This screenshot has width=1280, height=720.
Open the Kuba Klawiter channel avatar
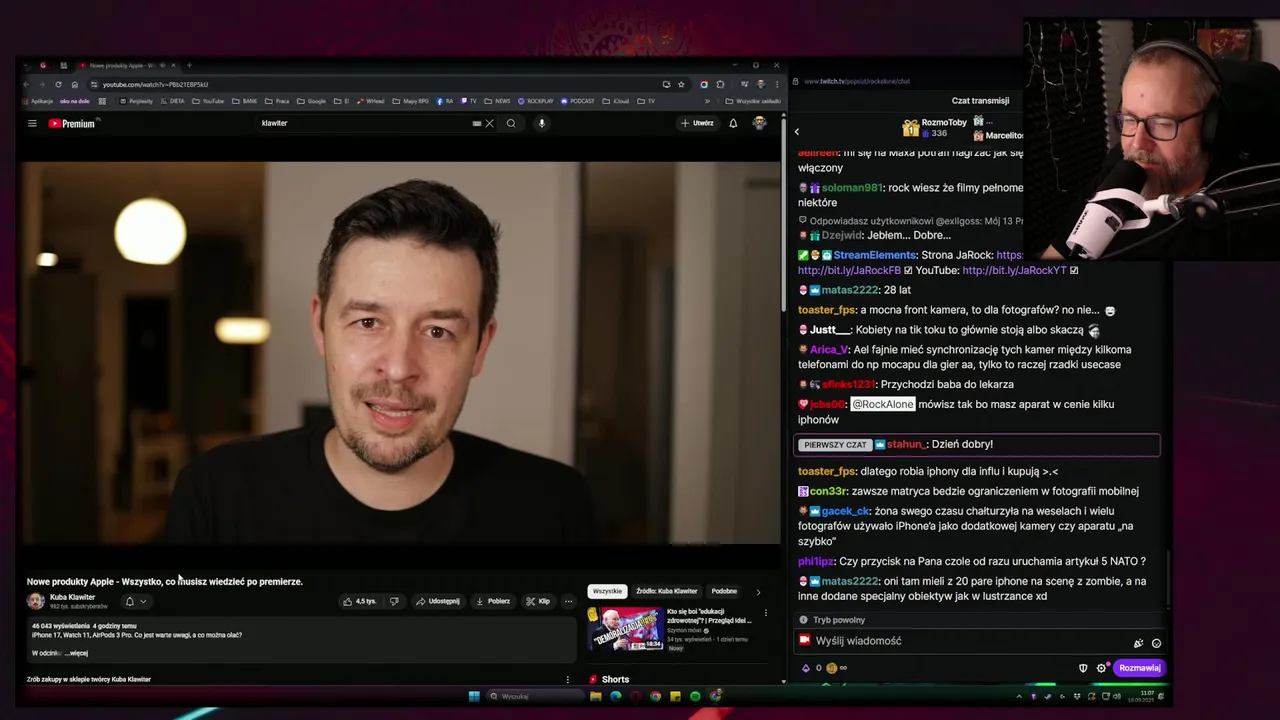coord(36,601)
